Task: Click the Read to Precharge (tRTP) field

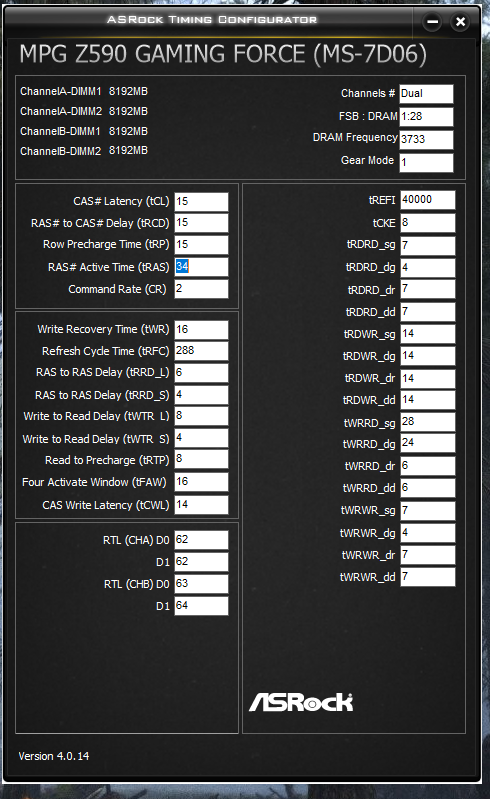Action: (x=201, y=460)
